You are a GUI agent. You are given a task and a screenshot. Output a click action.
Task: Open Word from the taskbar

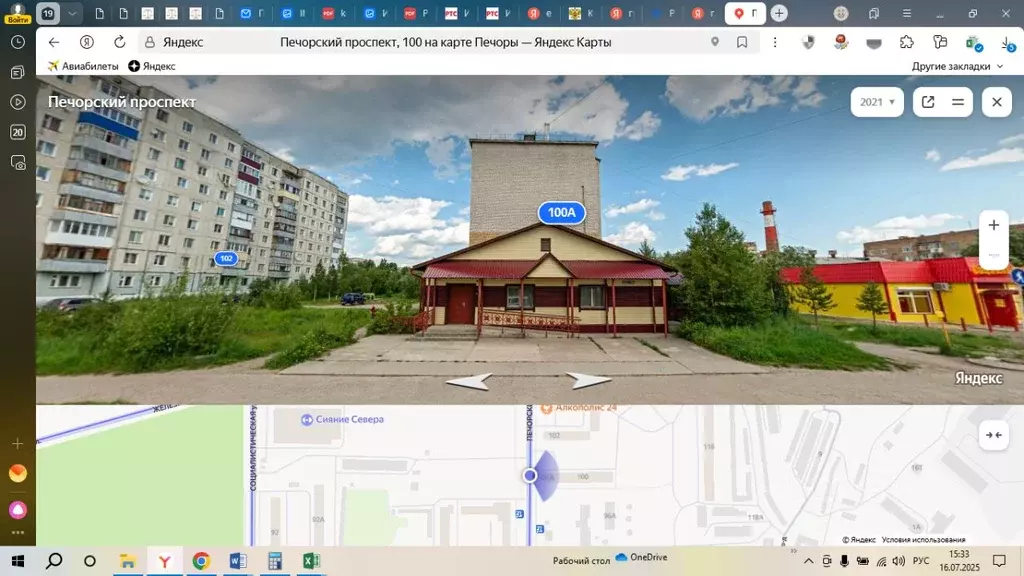click(238, 561)
